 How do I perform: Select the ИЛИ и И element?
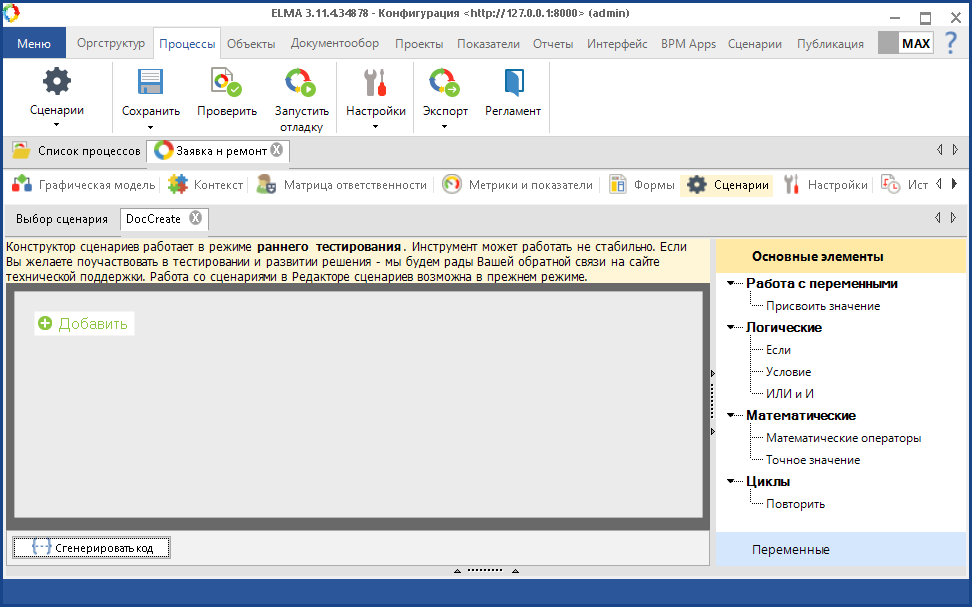[789, 394]
